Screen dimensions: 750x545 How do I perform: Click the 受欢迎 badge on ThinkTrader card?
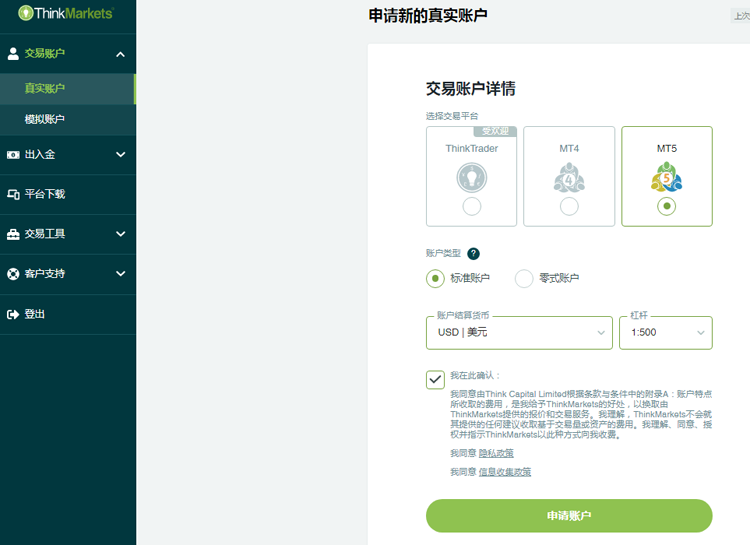click(x=495, y=131)
